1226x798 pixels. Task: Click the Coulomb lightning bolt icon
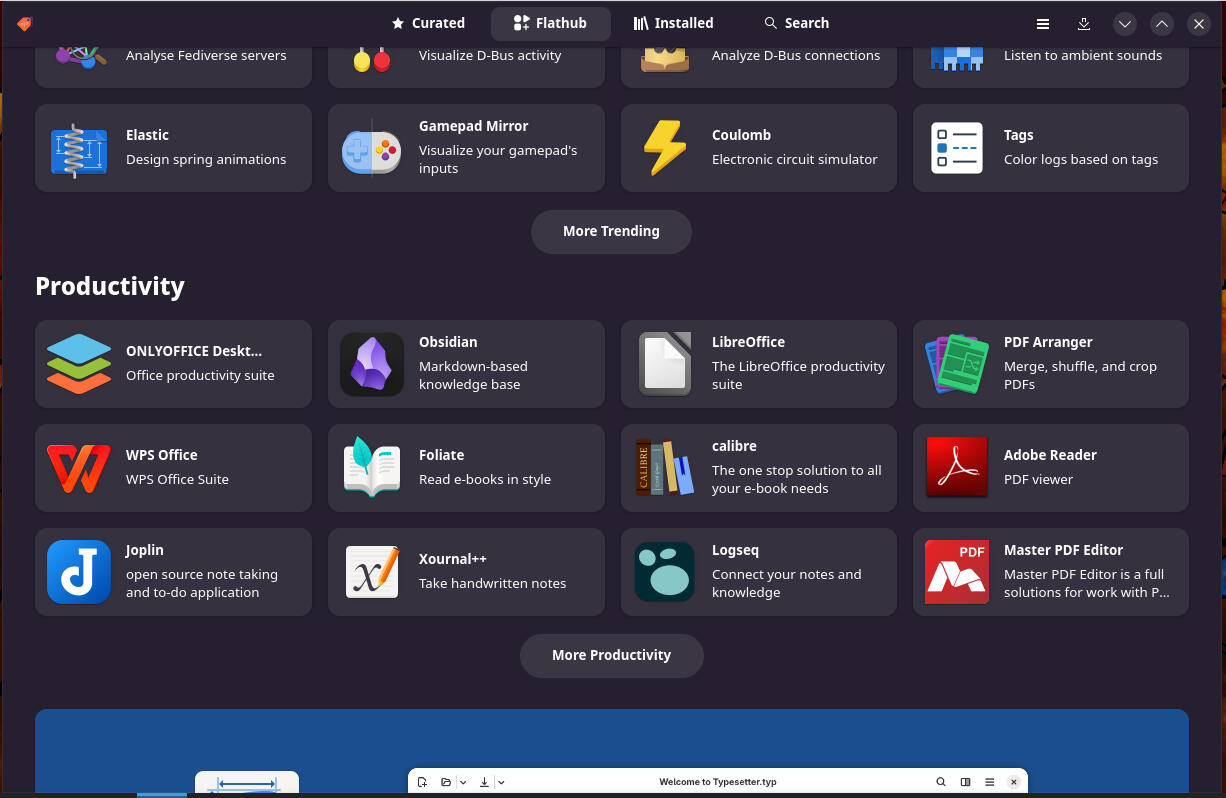point(664,147)
